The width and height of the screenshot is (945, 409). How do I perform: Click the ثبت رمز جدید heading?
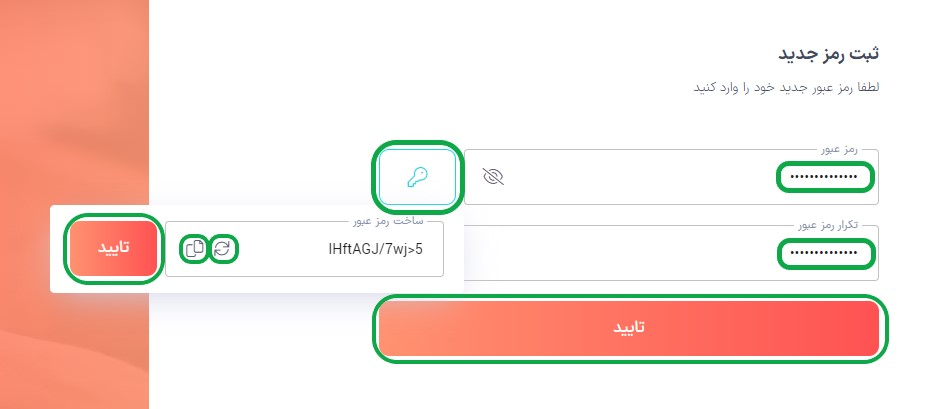829,54
